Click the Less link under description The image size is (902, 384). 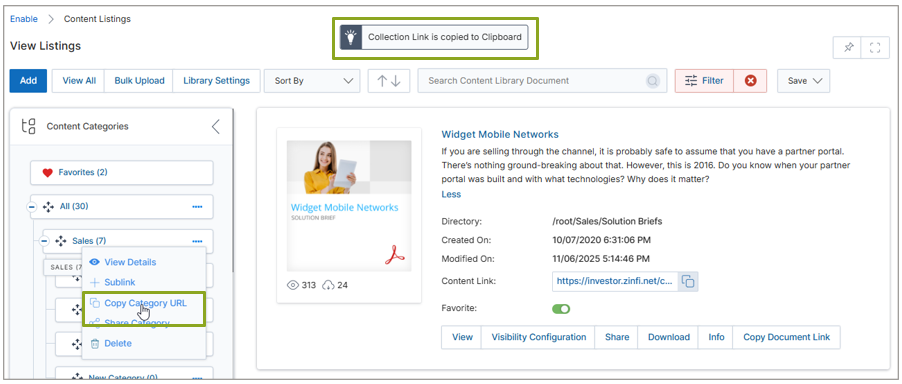tap(451, 194)
